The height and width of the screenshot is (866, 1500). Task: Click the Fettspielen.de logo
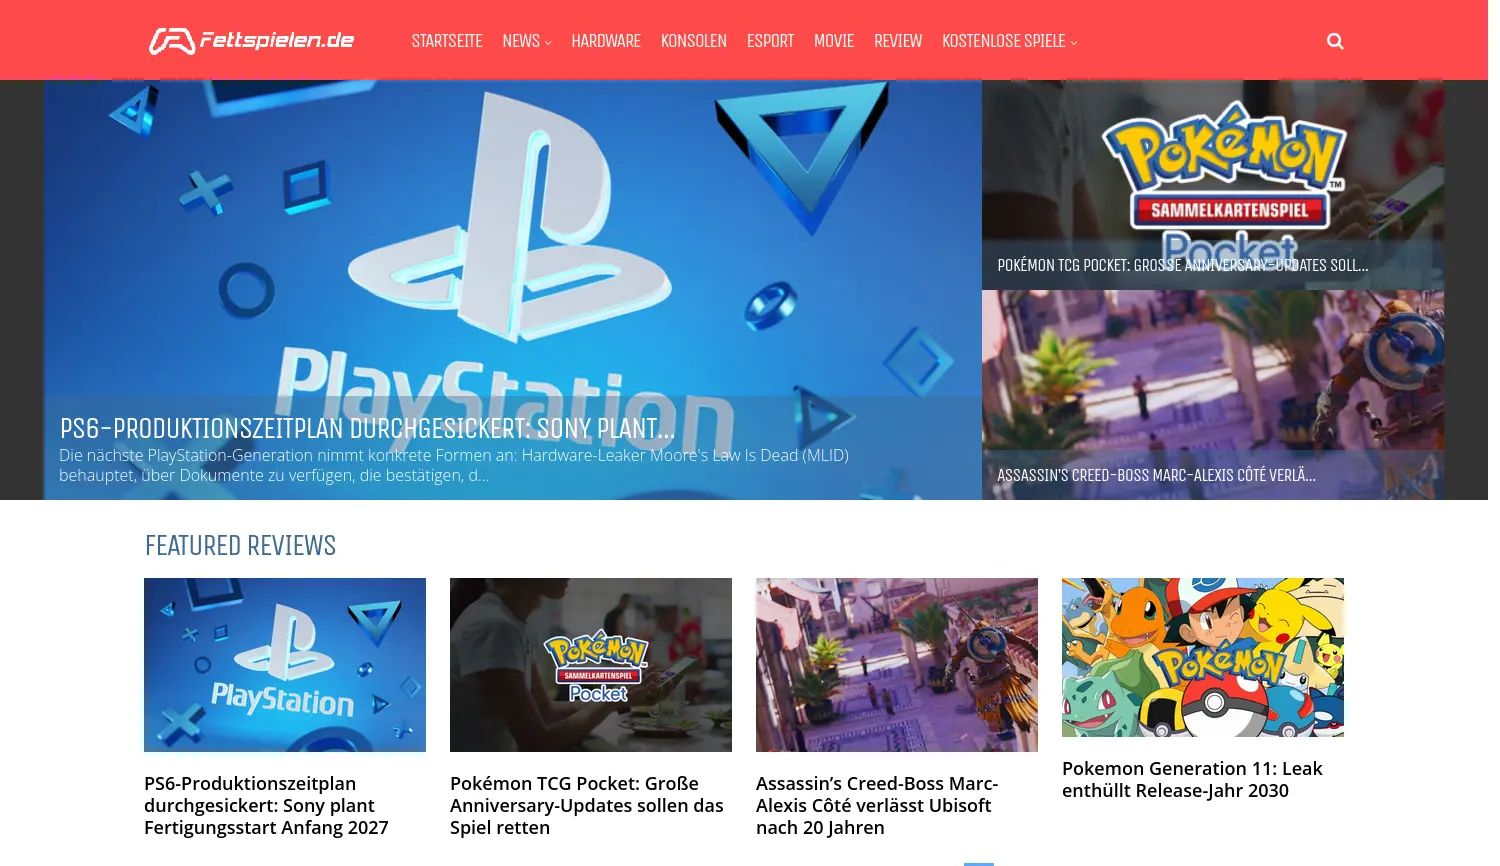[x=252, y=41]
